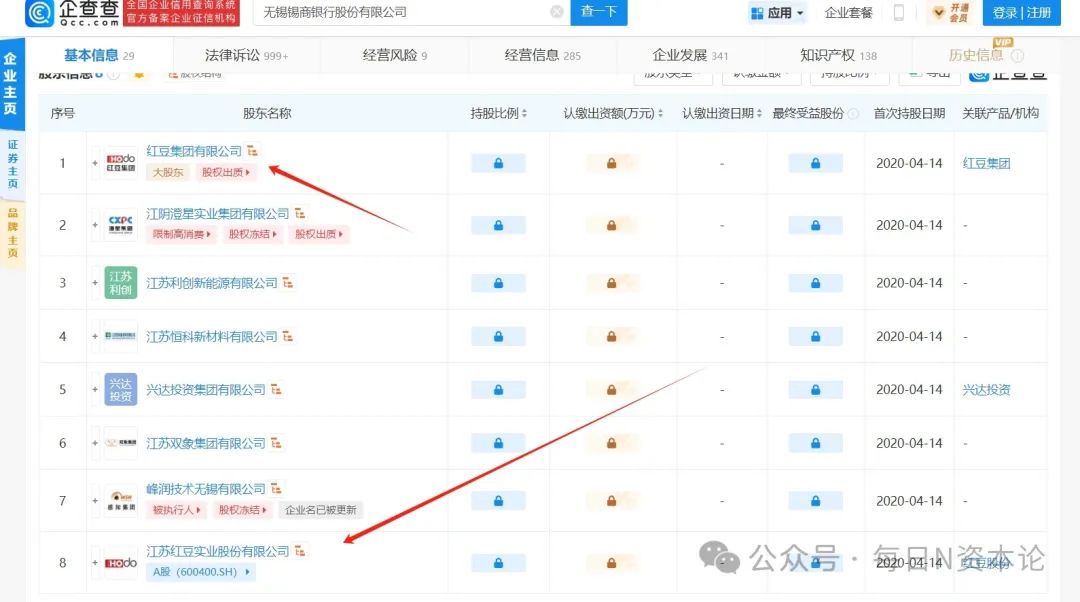
Task: Expand 股权出质 tag under 红豆集团
Action: (226, 172)
